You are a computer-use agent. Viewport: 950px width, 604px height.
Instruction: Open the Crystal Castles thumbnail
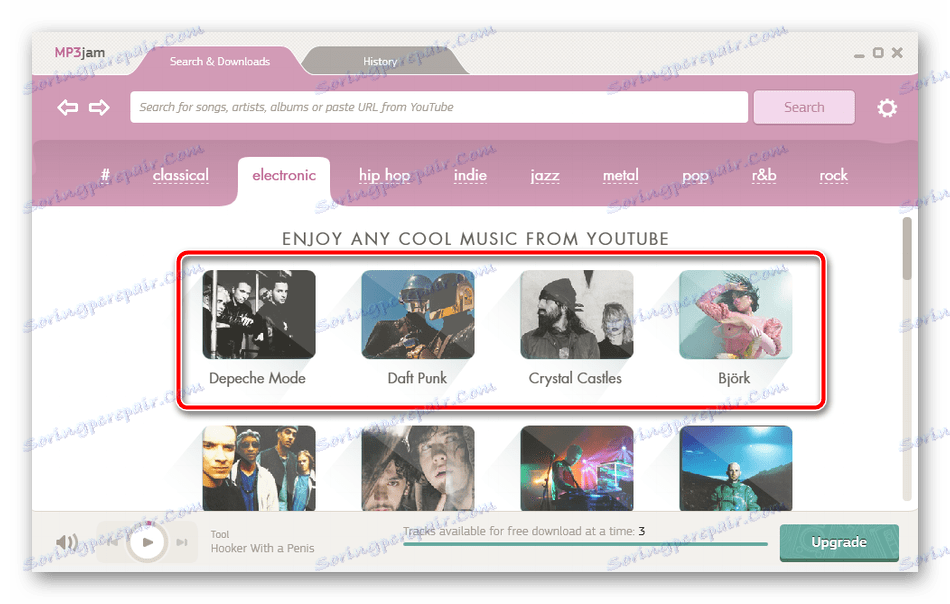coord(577,314)
